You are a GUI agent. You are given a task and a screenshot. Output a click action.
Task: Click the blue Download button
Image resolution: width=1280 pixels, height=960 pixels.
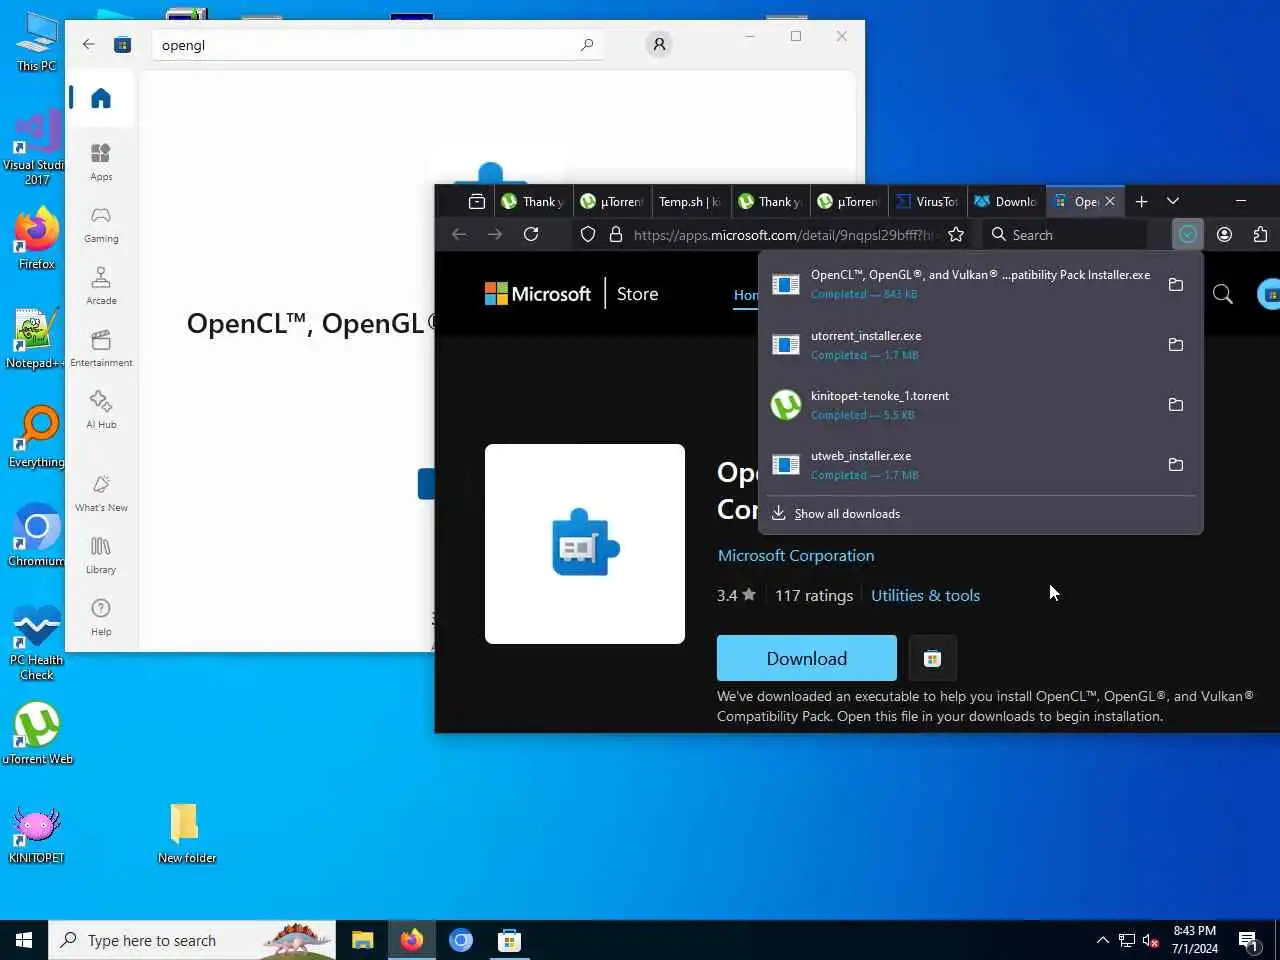click(806, 658)
